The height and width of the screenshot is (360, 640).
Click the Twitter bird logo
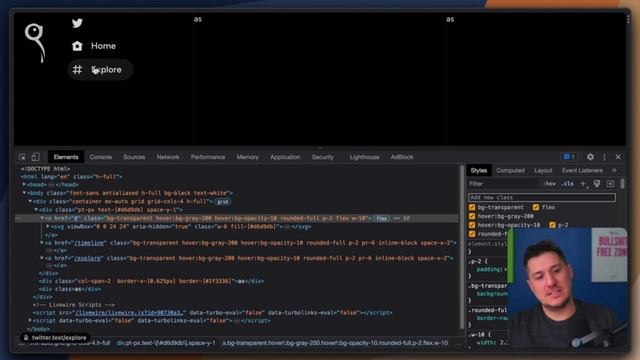[77, 23]
